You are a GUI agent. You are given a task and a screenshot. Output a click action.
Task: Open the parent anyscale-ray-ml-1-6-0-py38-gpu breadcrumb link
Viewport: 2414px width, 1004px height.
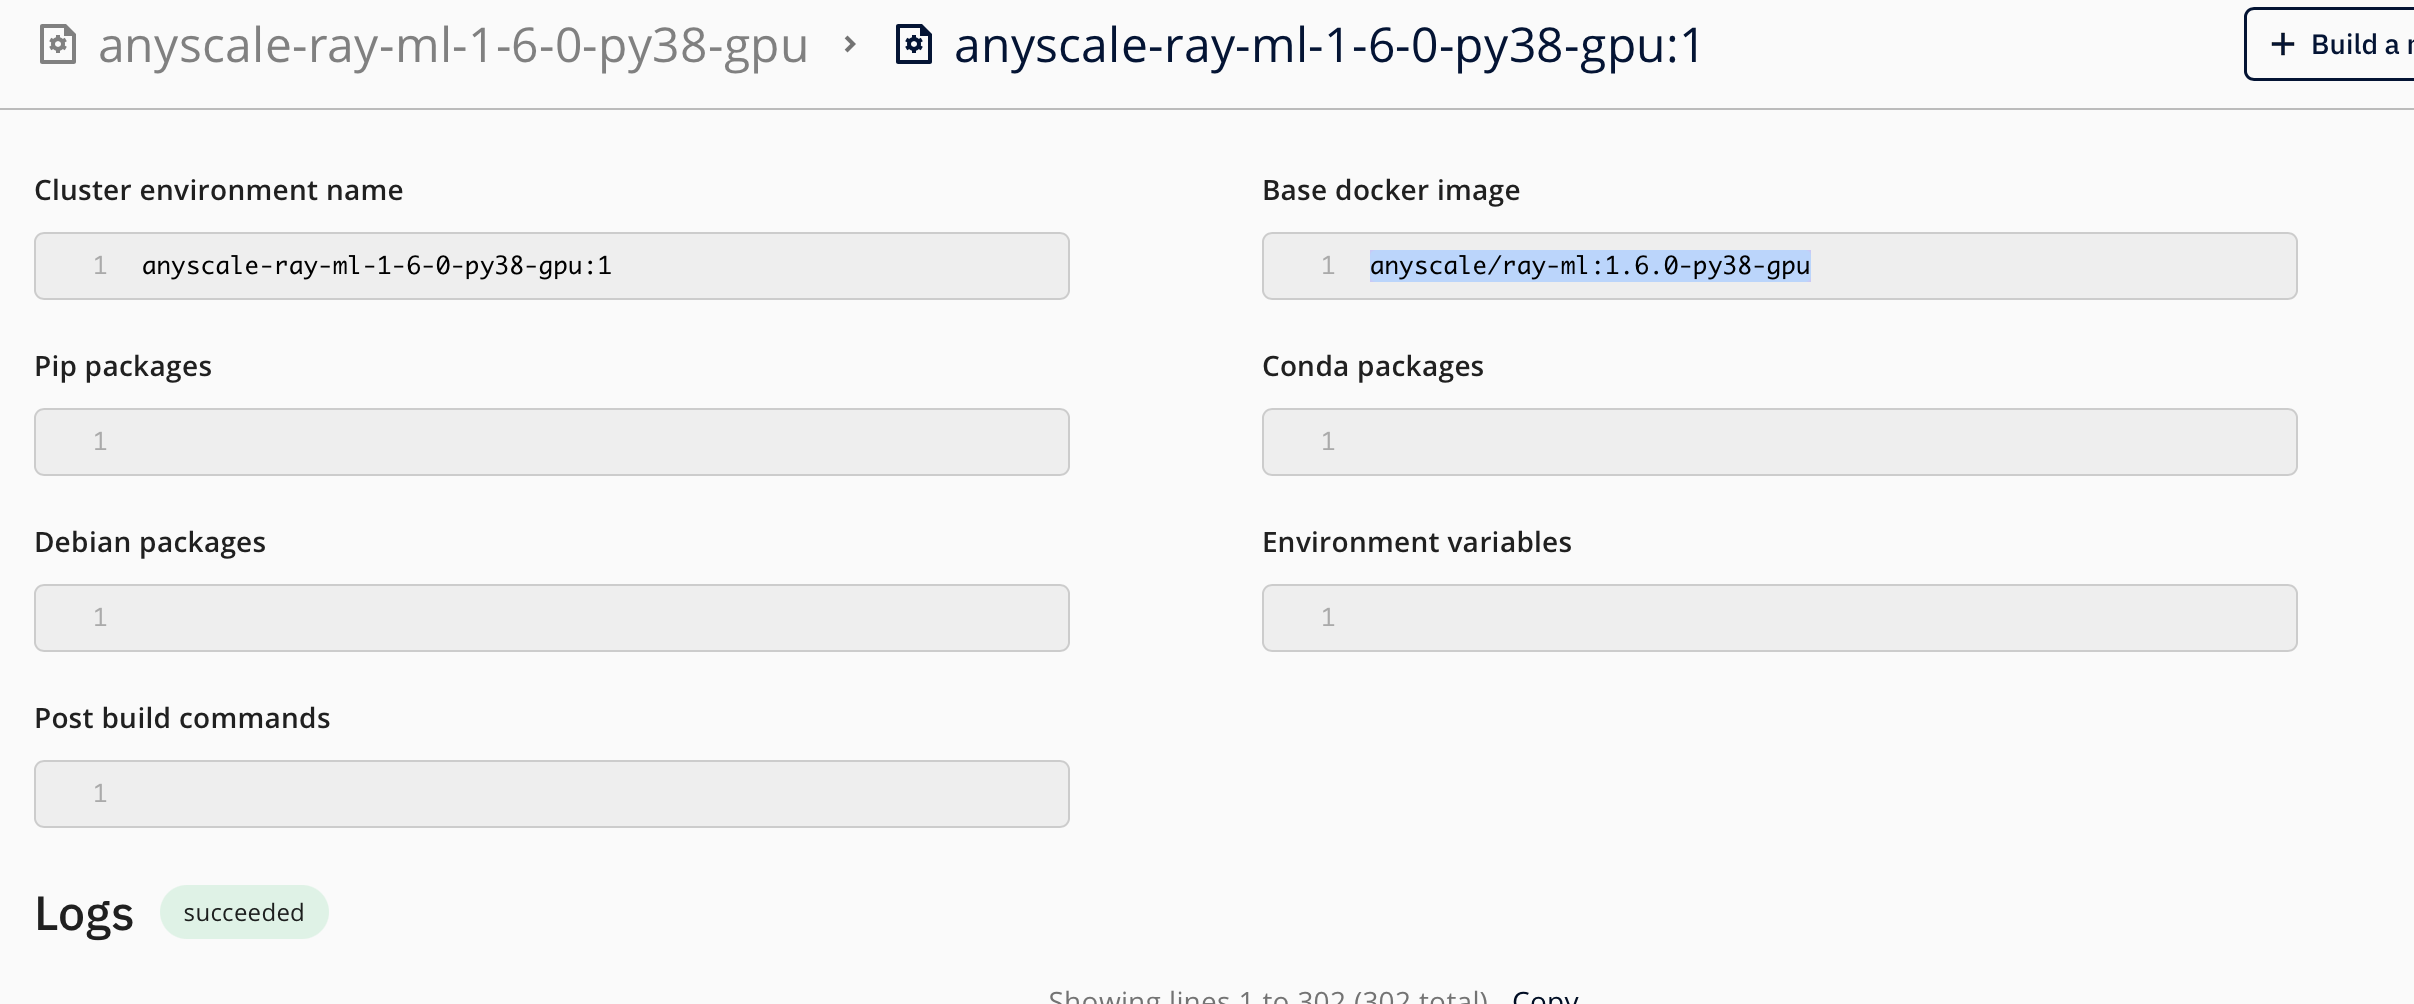(452, 45)
